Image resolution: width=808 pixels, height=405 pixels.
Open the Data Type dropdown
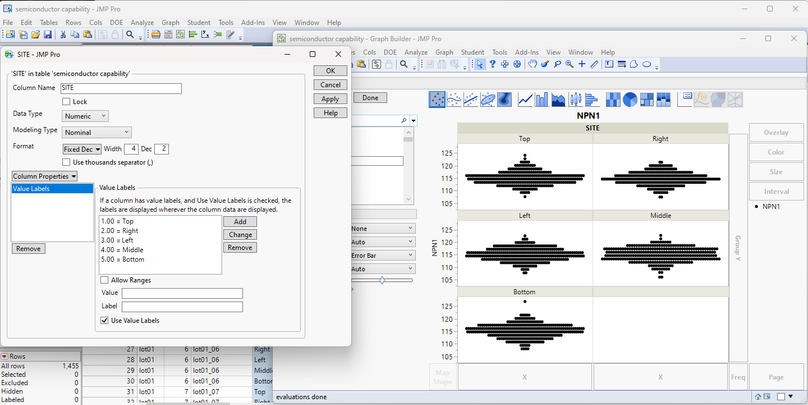pos(85,116)
